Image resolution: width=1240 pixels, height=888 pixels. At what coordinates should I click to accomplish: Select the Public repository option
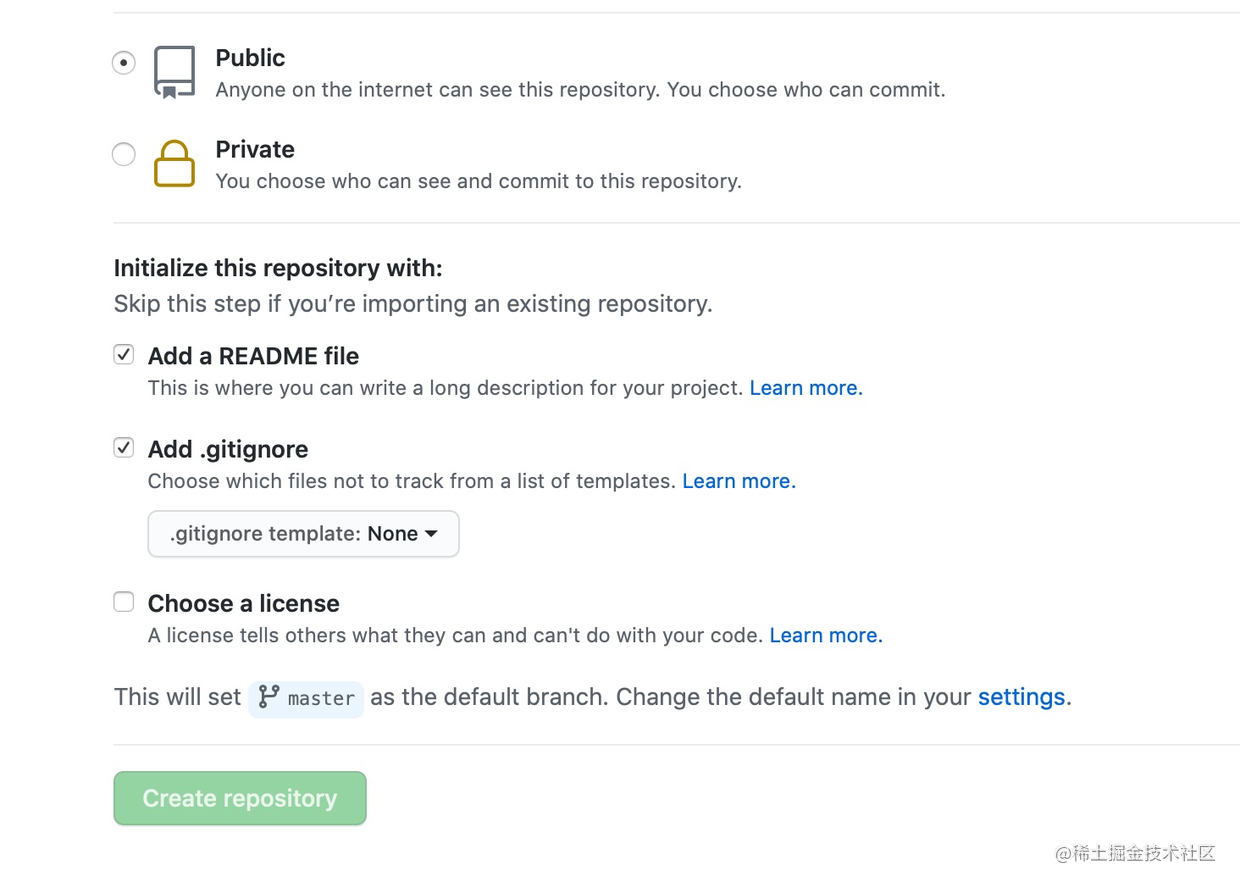coord(123,62)
